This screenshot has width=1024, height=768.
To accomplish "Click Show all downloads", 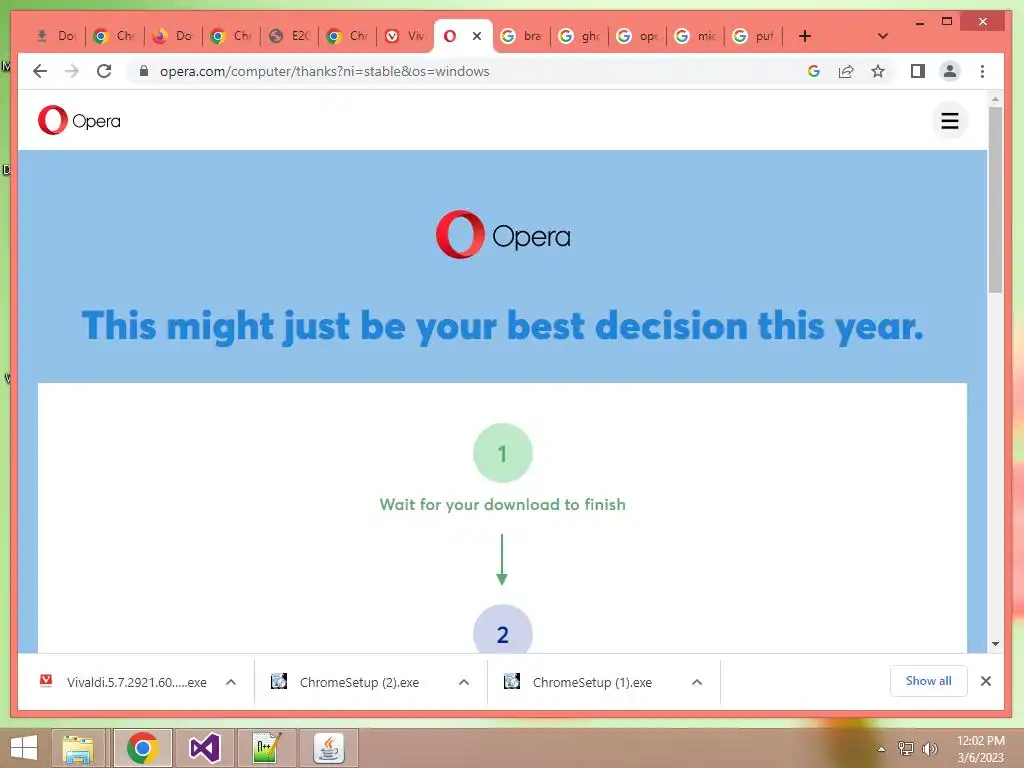I will [928, 681].
